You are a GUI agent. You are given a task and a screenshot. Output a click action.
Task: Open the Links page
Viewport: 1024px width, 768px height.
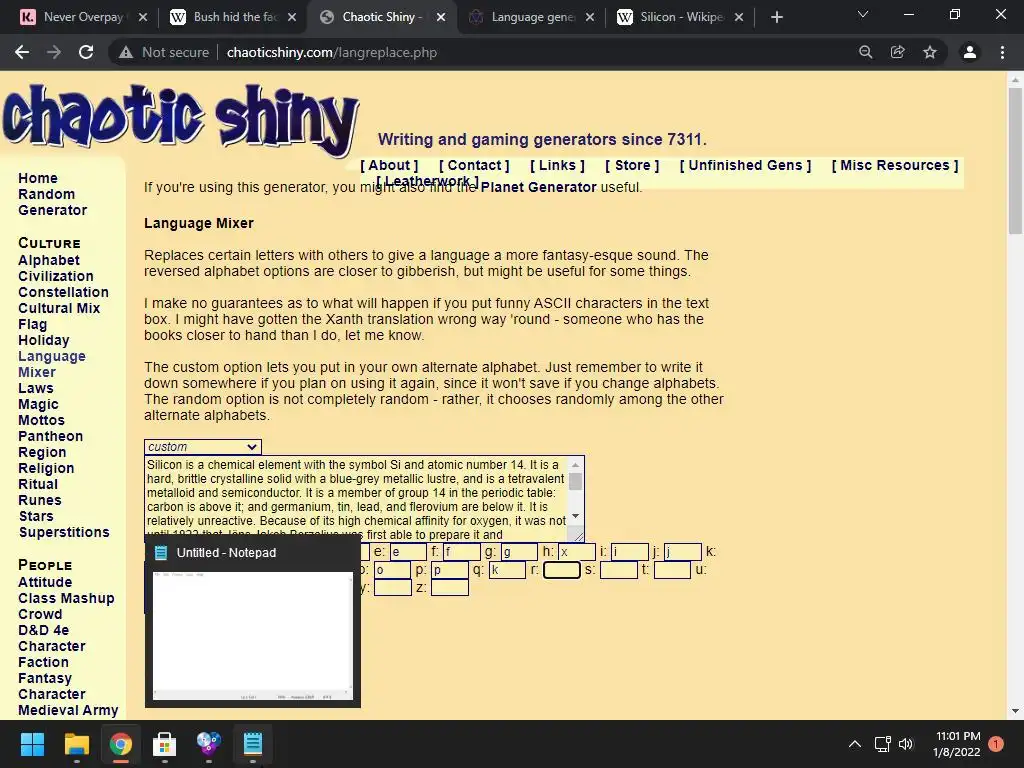point(557,165)
